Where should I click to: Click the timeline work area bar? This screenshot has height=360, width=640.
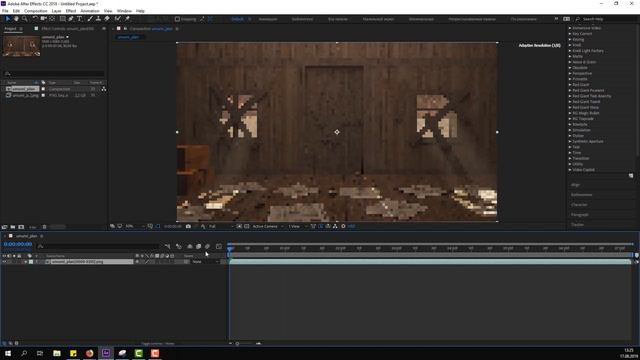(x=431, y=255)
